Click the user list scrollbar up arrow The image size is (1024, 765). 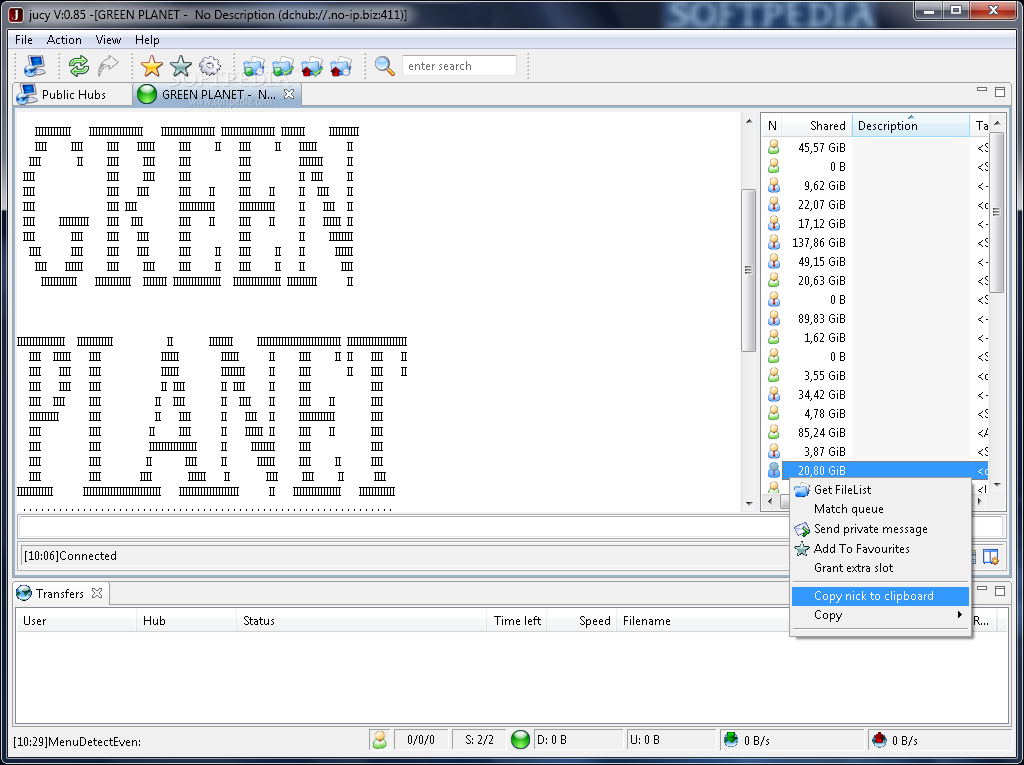coord(997,123)
